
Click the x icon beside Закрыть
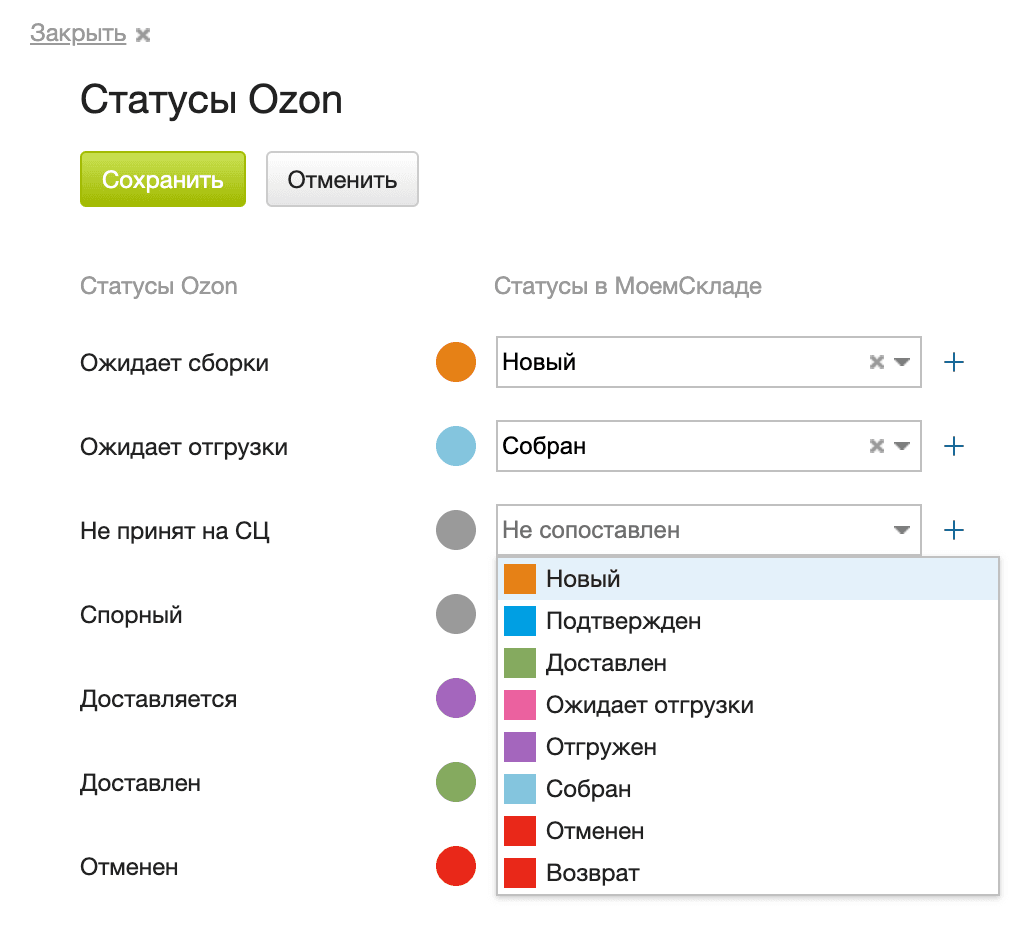(x=143, y=35)
